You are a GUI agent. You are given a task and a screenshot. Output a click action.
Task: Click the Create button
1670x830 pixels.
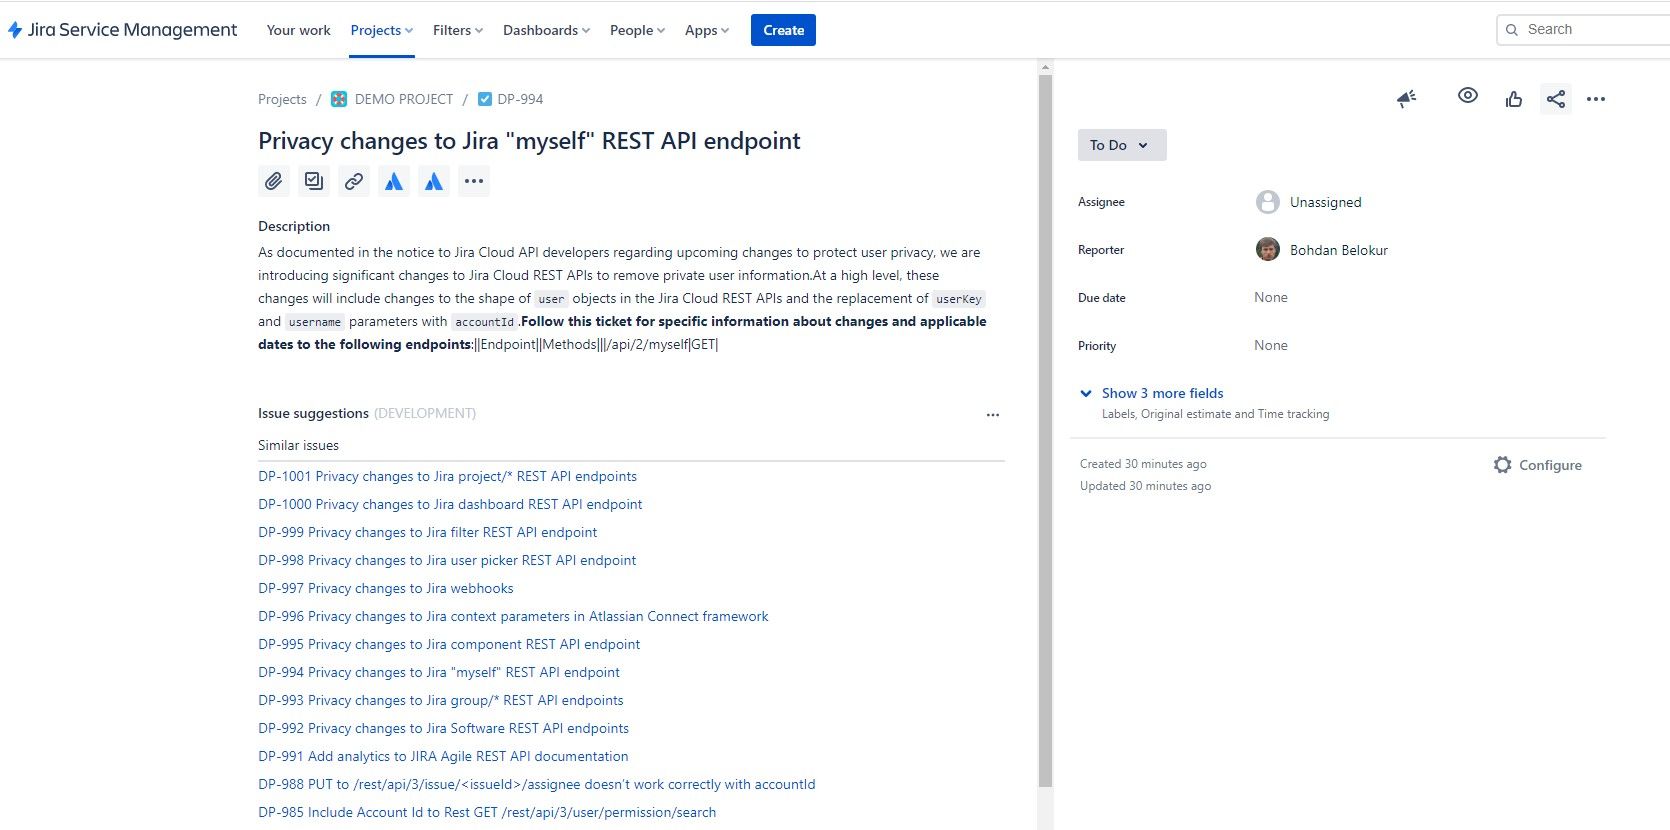783,30
